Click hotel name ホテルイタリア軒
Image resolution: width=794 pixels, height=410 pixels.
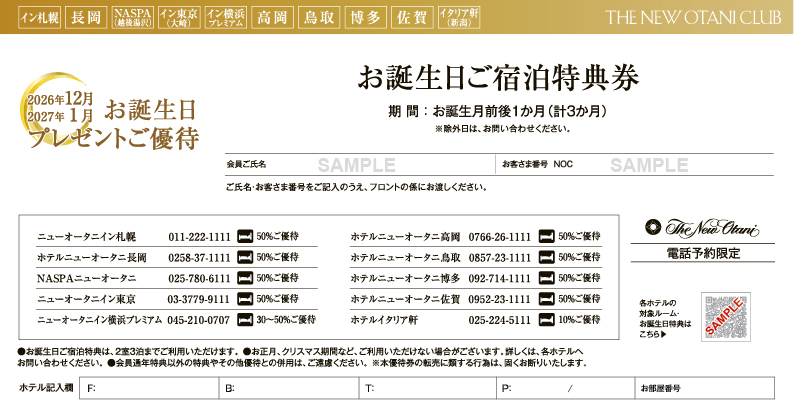[384, 320]
